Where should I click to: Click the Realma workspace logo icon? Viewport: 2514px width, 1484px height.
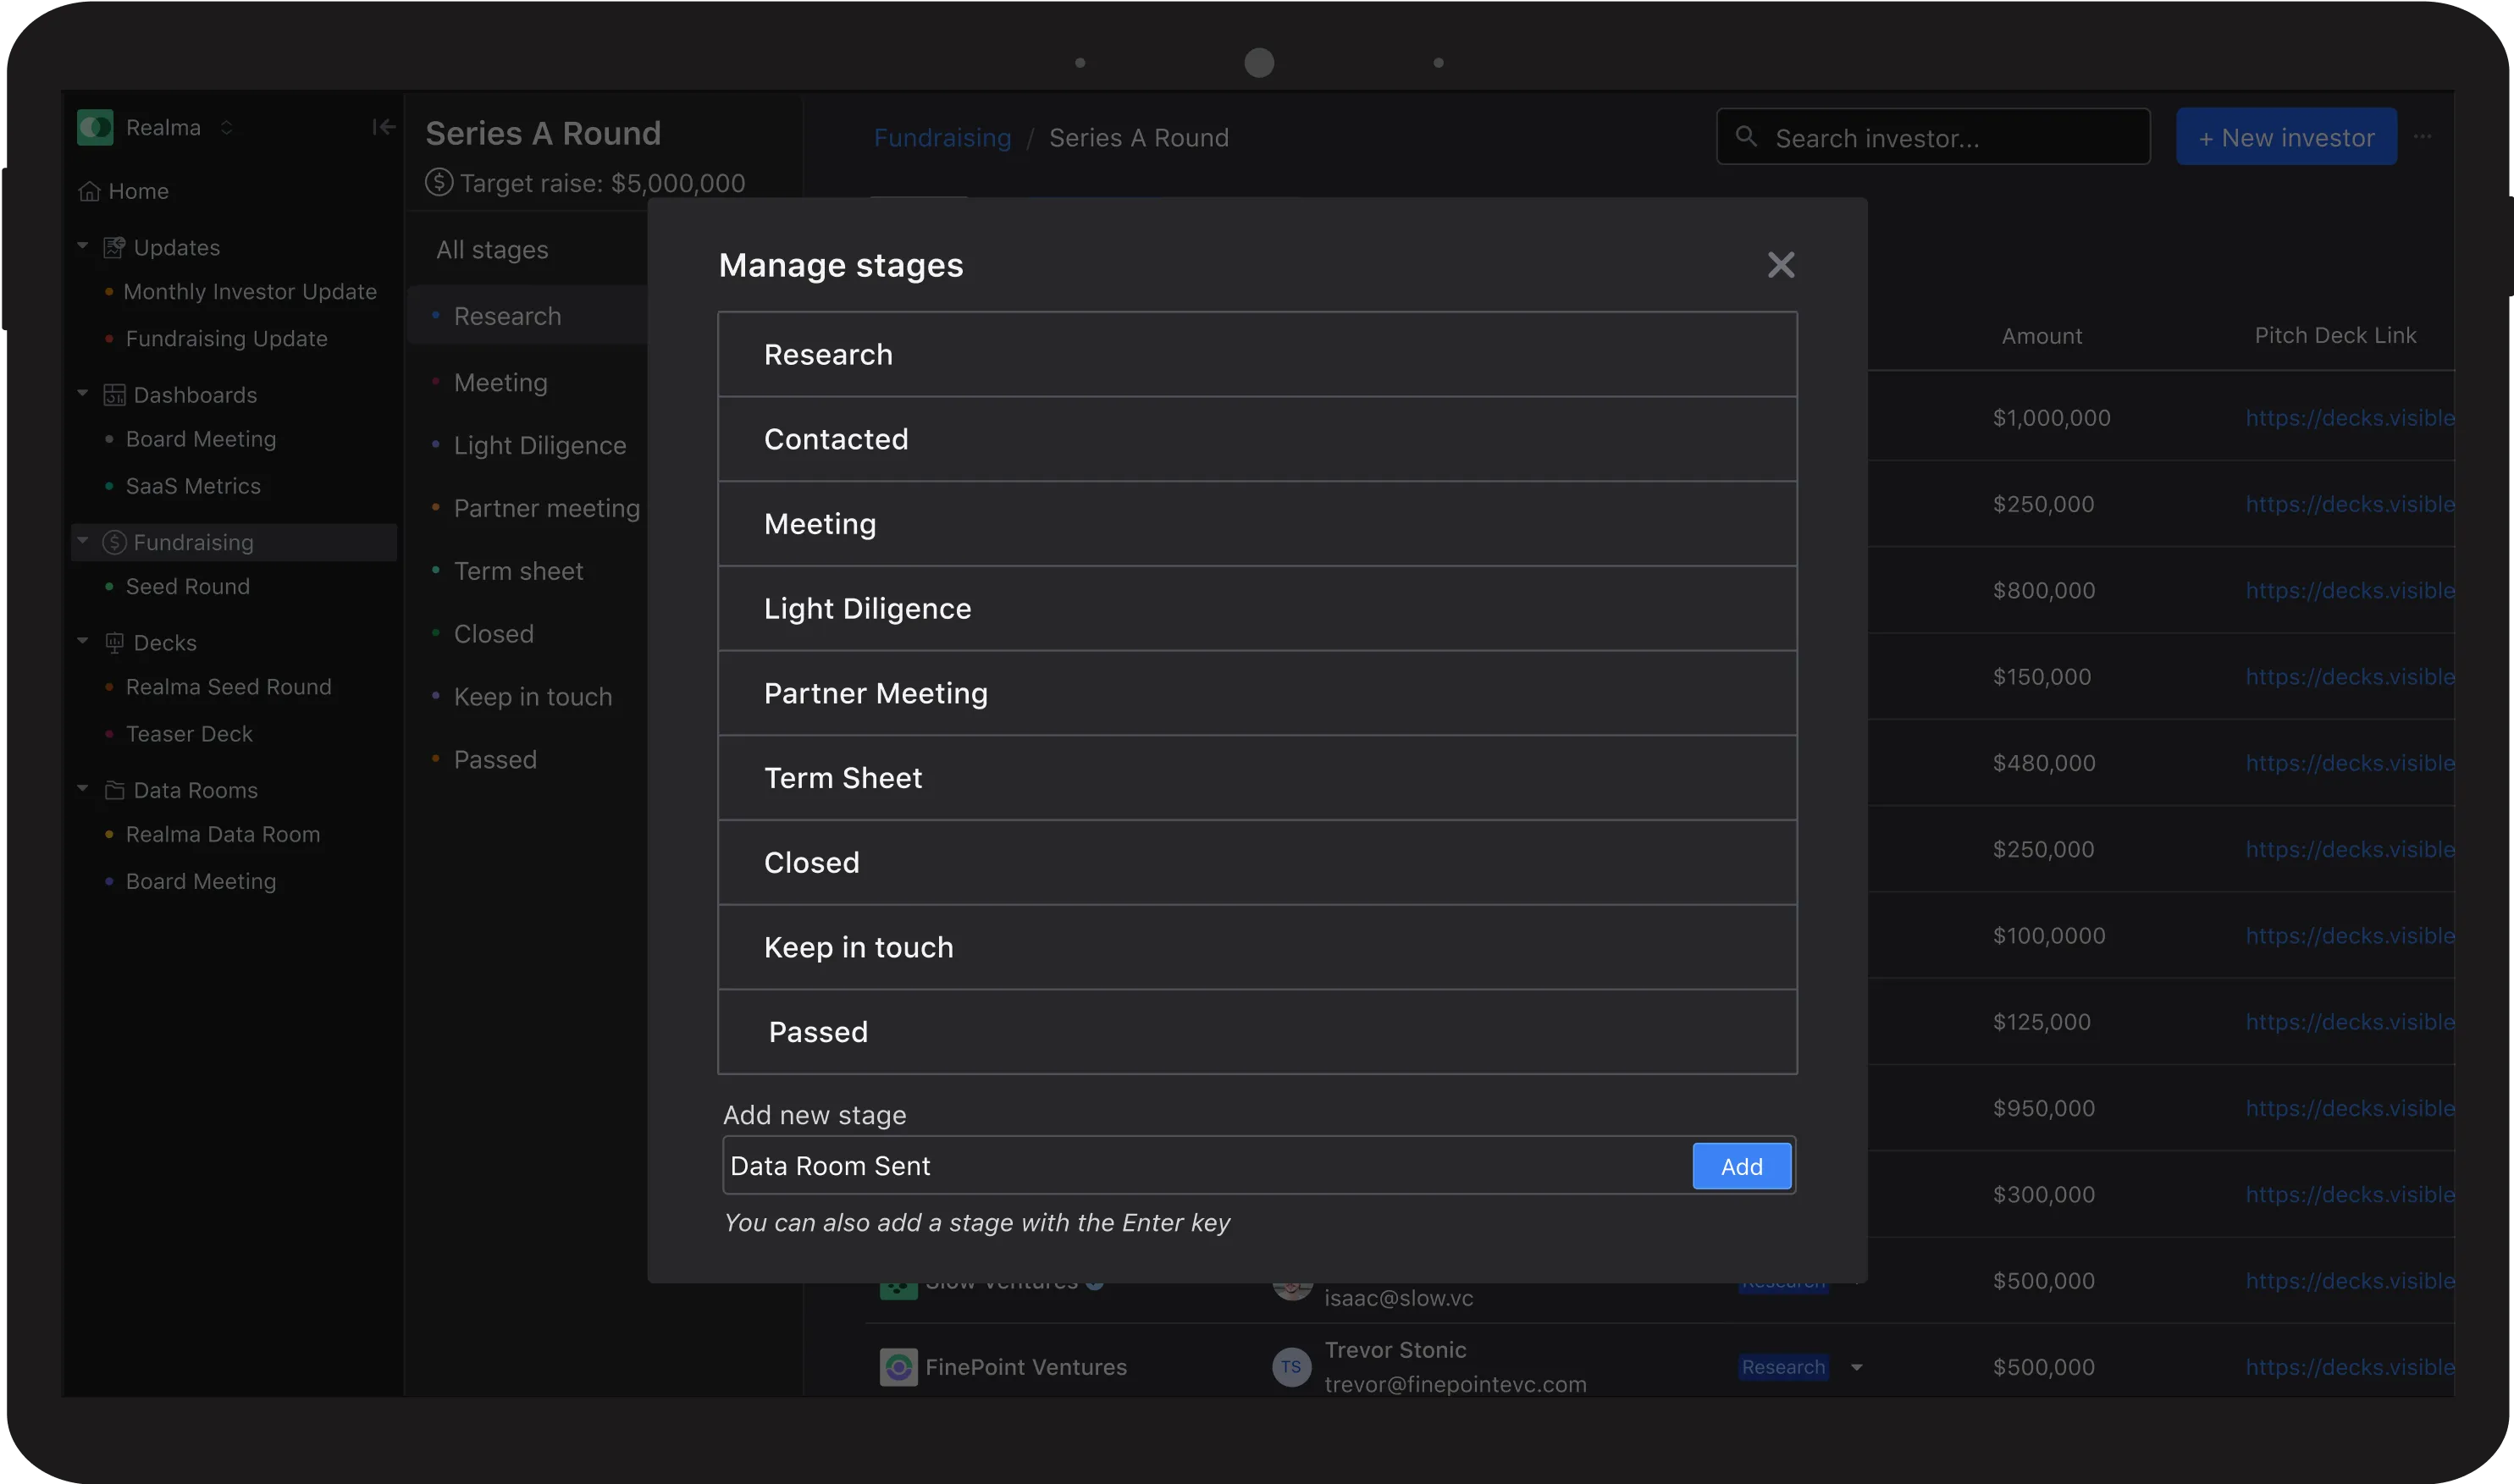coord(95,128)
